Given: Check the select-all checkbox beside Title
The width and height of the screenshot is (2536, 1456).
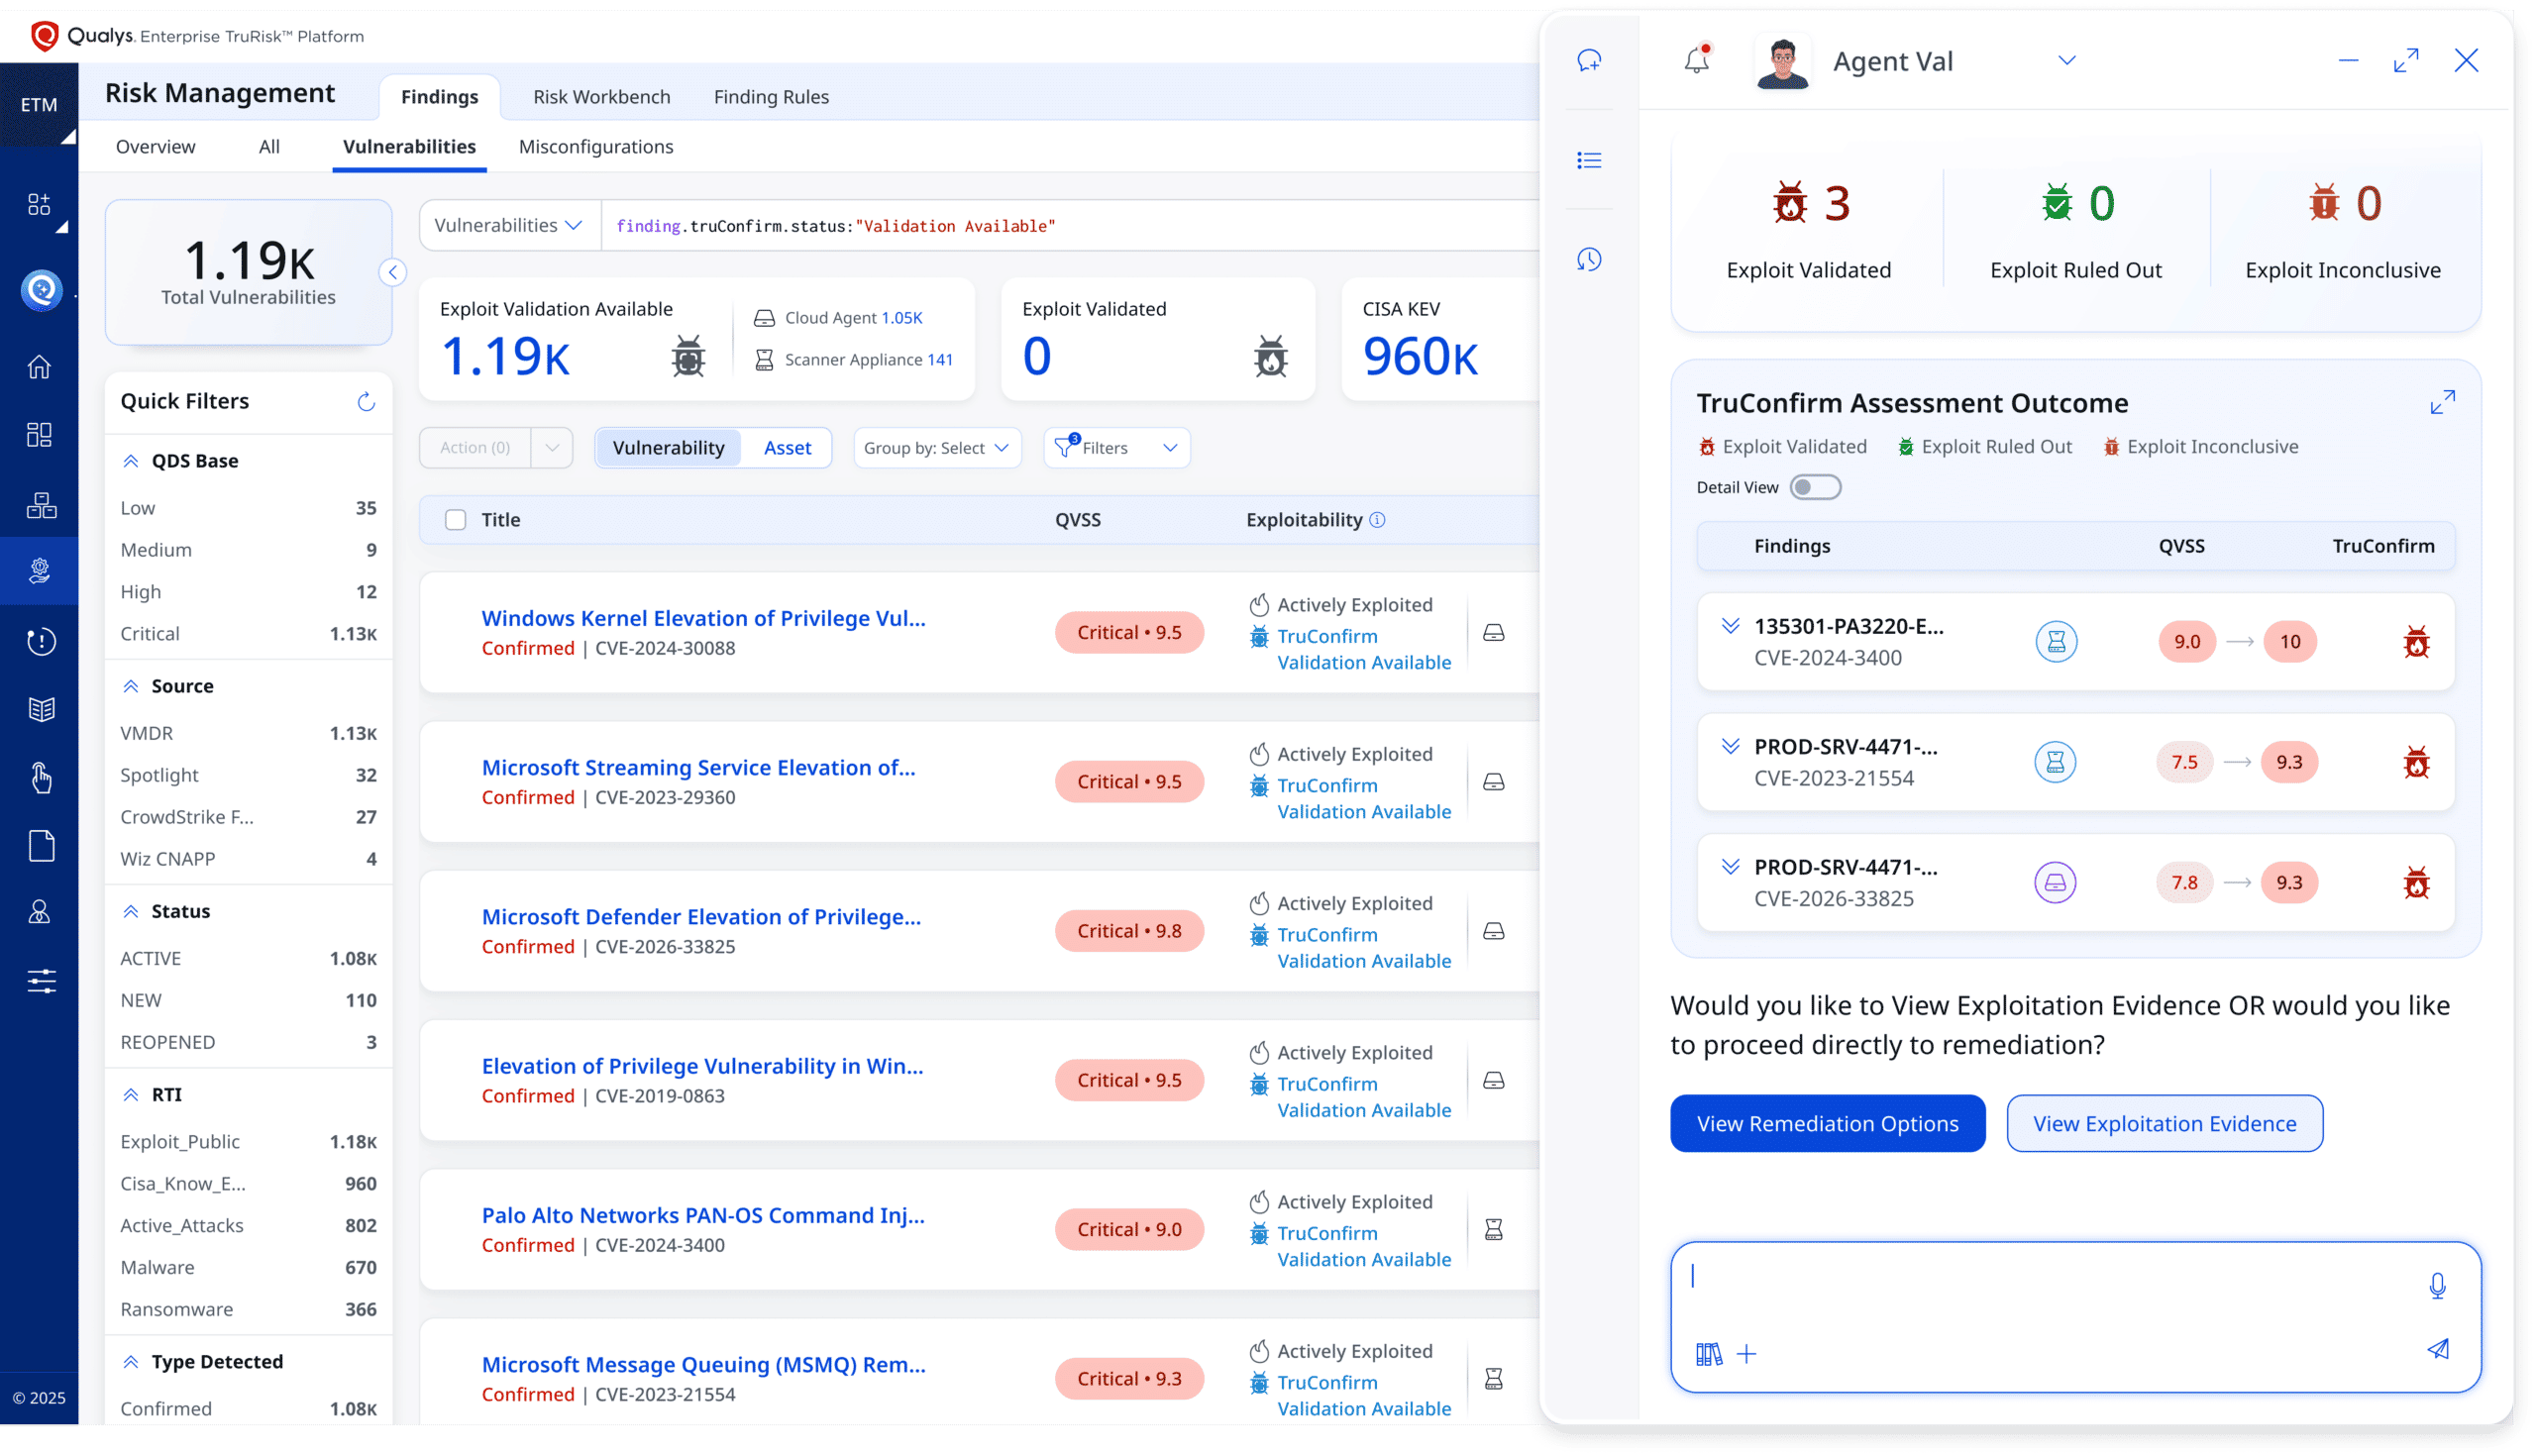Looking at the screenshot, I should pyautogui.click(x=455, y=520).
